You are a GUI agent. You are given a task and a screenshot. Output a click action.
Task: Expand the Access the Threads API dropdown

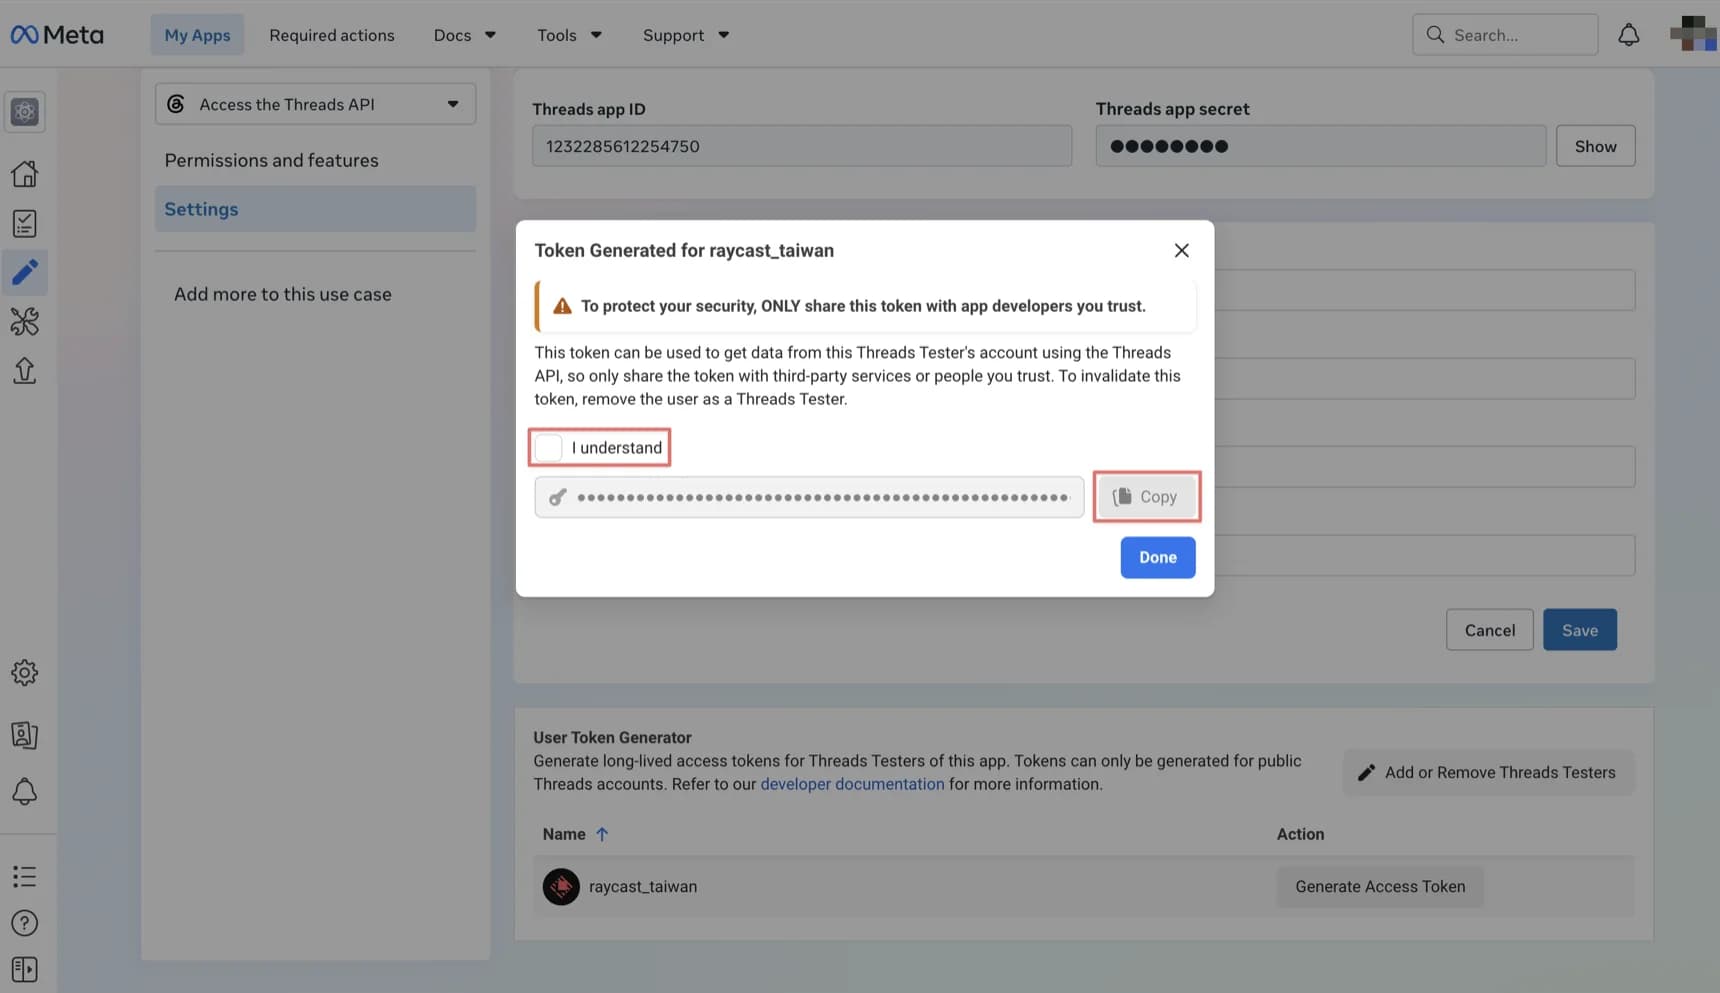[x=315, y=104]
